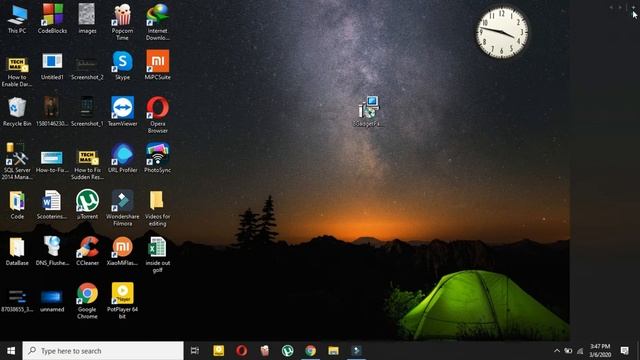Open the yellow Sticky Notes taskbar icon
The width and height of the screenshot is (640, 360).
(218, 351)
